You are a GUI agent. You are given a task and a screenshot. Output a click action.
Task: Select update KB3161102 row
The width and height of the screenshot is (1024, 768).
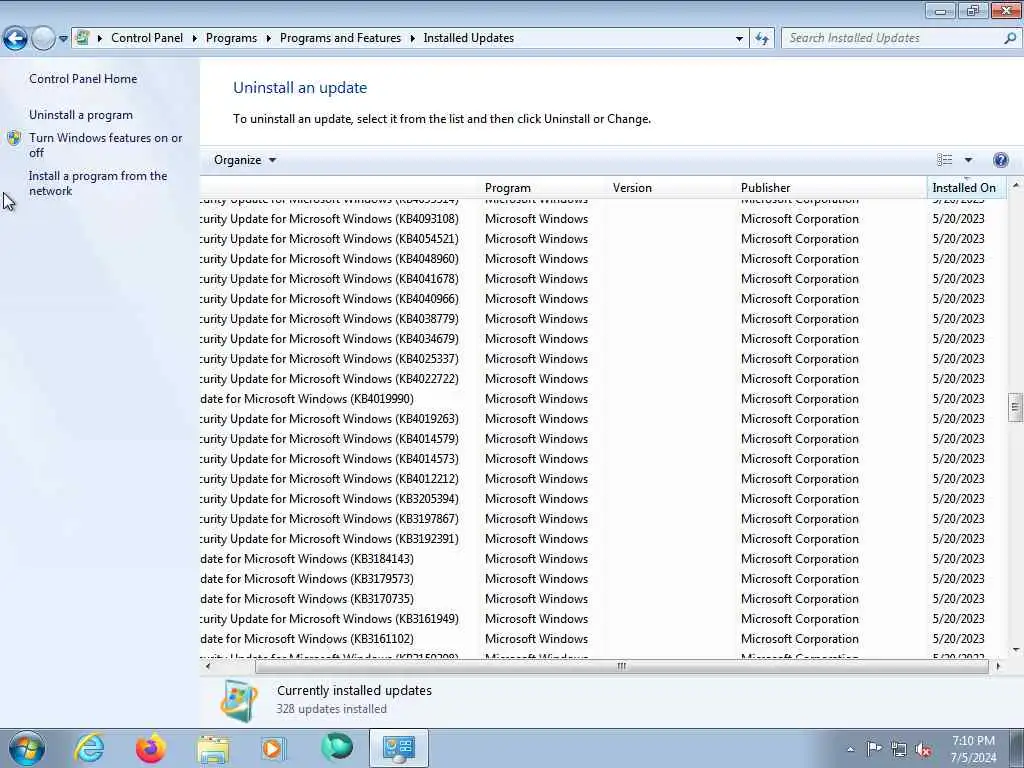(x=604, y=639)
